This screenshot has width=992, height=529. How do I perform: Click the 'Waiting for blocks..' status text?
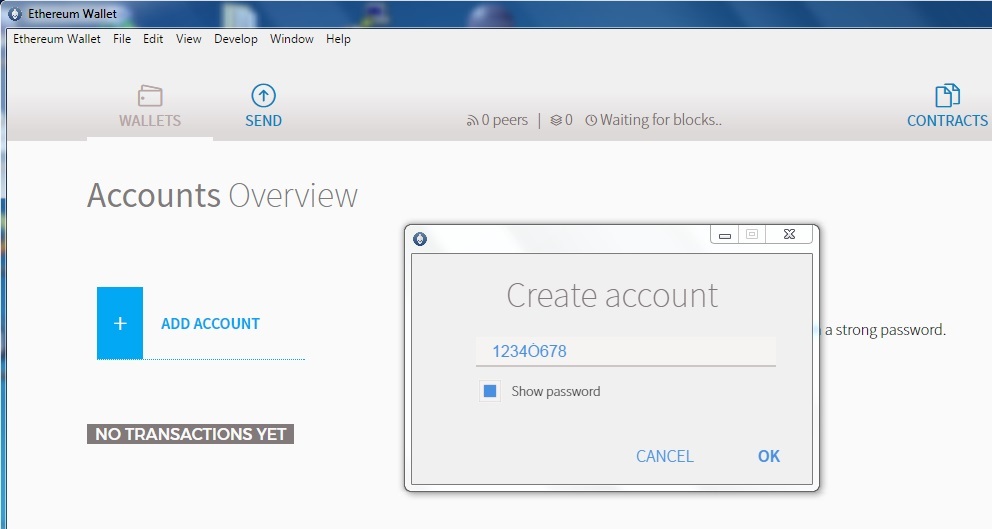click(660, 120)
